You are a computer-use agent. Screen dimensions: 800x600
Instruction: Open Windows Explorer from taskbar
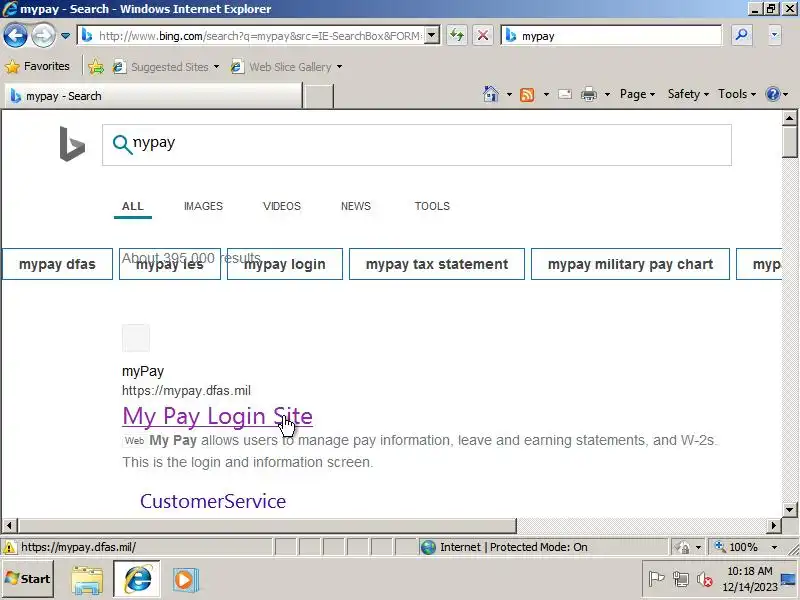tap(87, 580)
